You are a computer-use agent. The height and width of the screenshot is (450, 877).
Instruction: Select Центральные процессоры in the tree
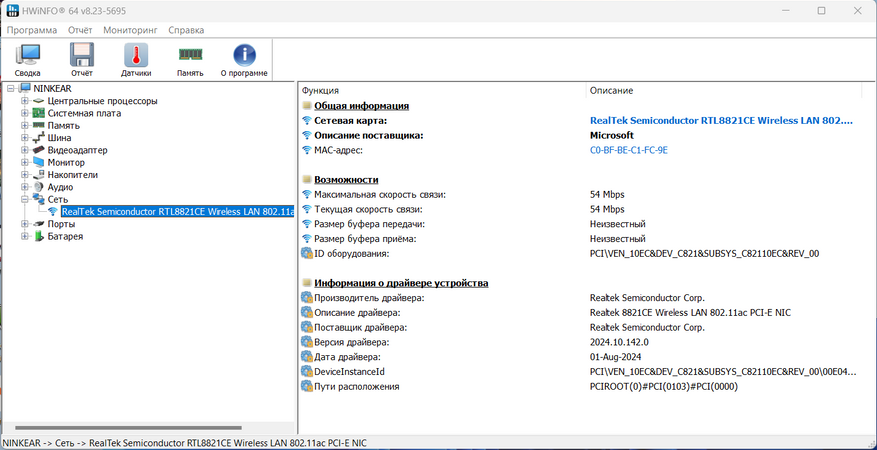[x=102, y=101]
